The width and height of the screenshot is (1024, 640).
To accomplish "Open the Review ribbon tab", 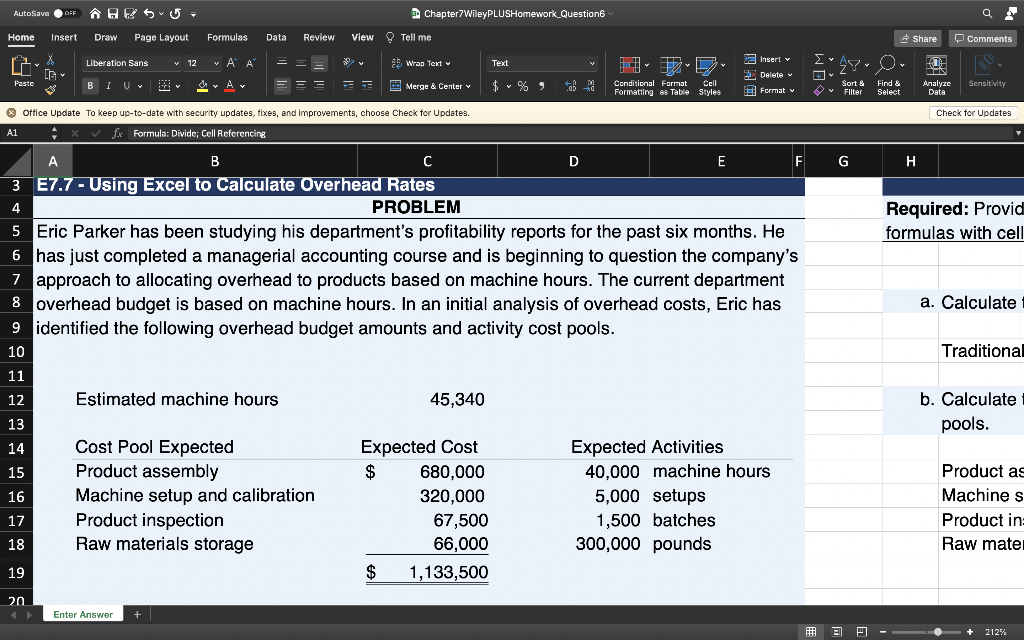I will (319, 36).
